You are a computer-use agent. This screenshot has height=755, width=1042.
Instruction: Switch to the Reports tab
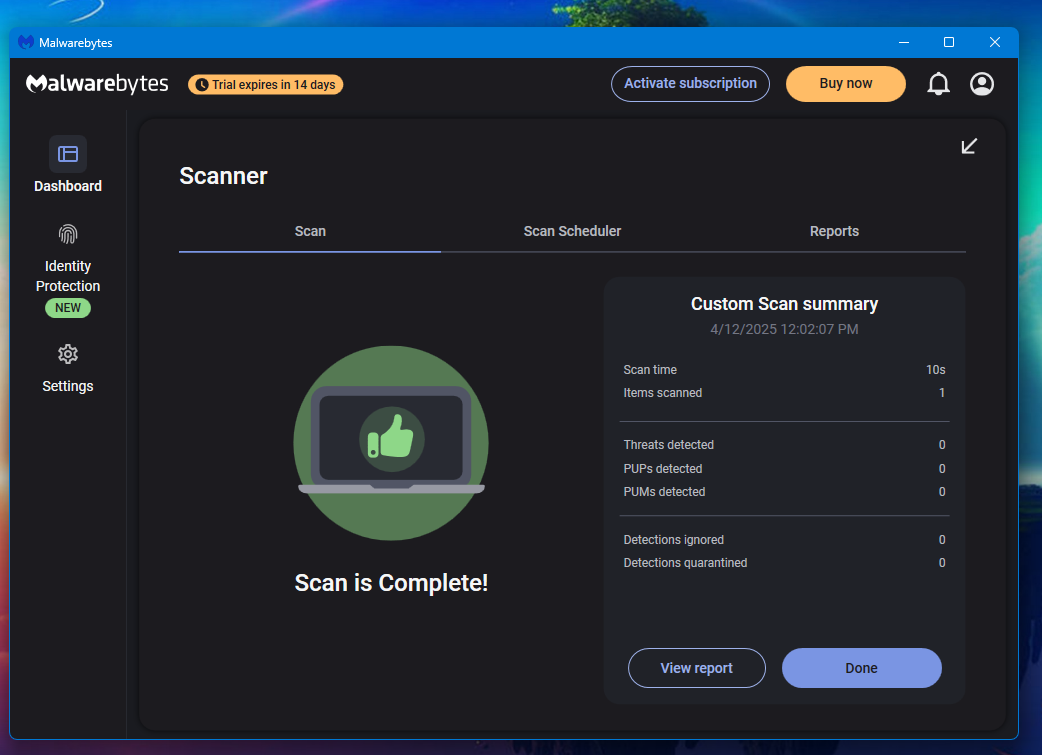tap(834, 231)
